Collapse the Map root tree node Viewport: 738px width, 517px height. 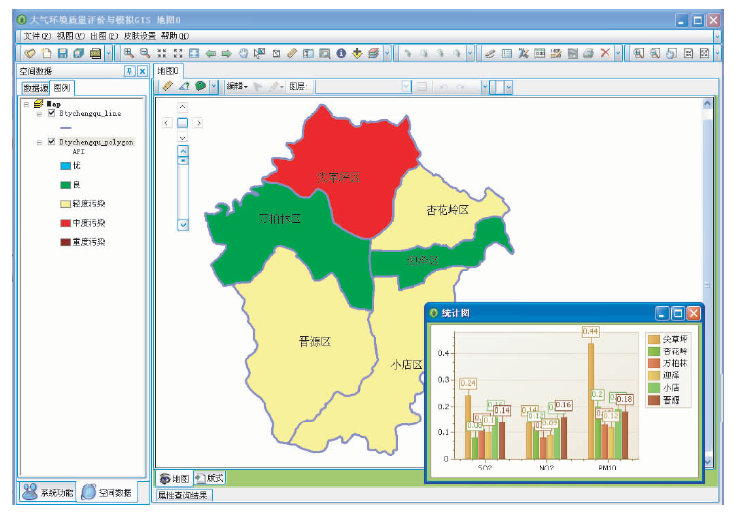tap(26, 103)
